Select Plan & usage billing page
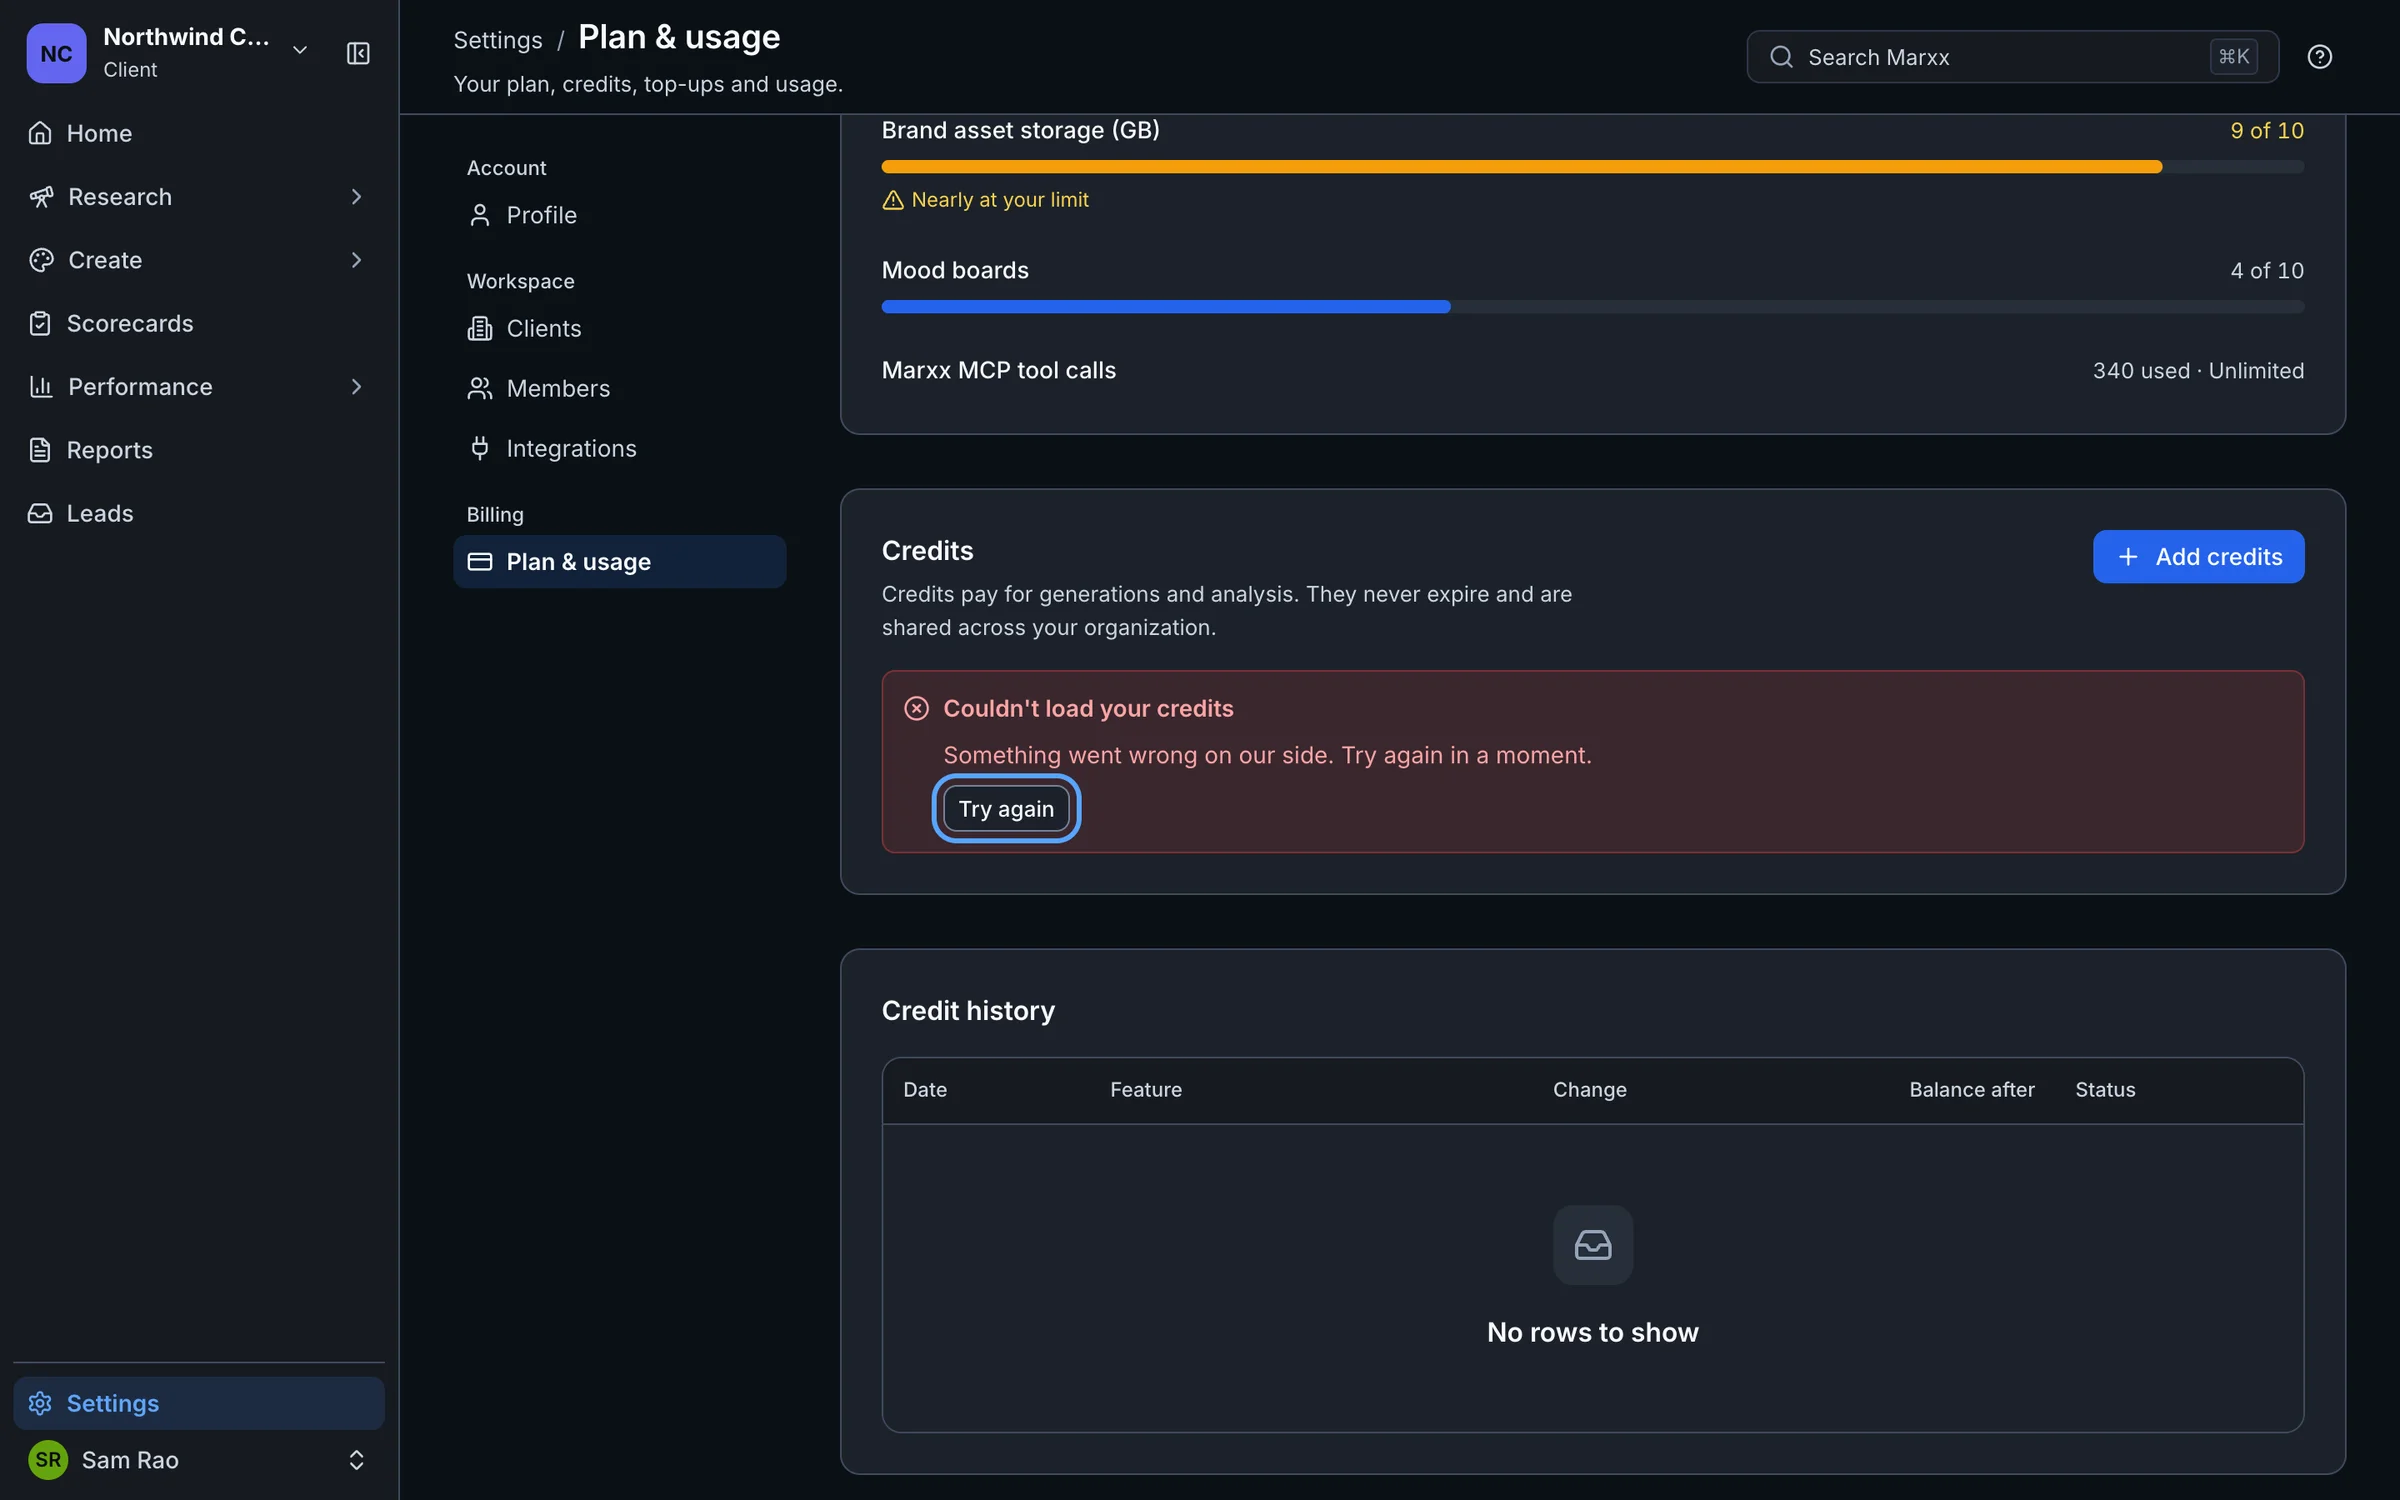This screenshot has width=2400, height=1500. pos(619,562)
